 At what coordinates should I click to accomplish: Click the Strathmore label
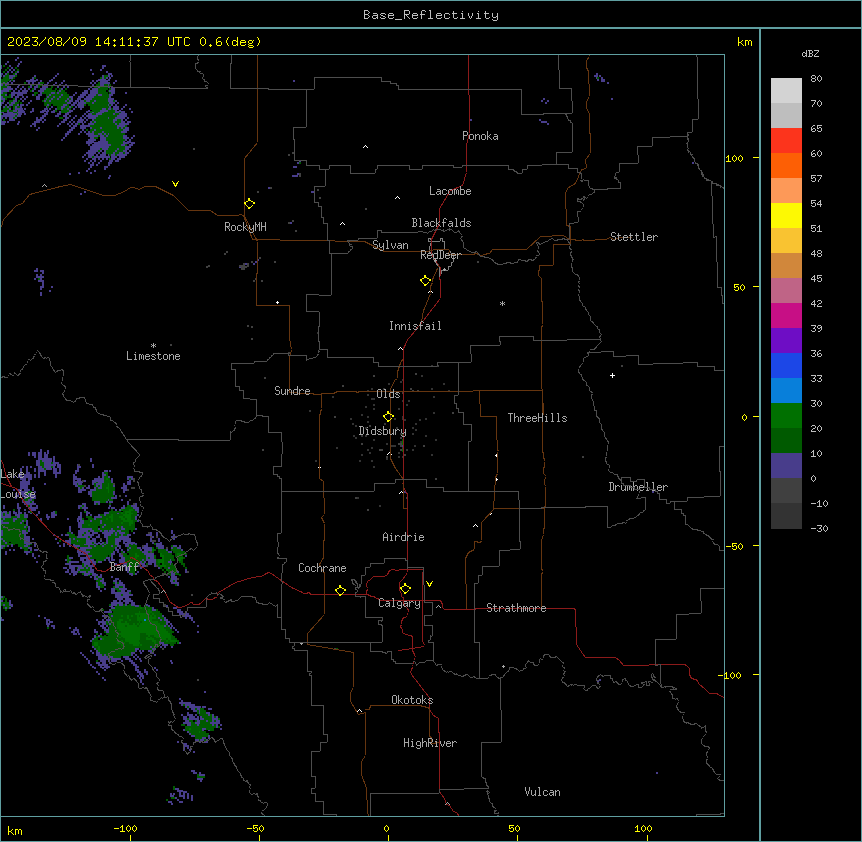(x=516, y=608)
